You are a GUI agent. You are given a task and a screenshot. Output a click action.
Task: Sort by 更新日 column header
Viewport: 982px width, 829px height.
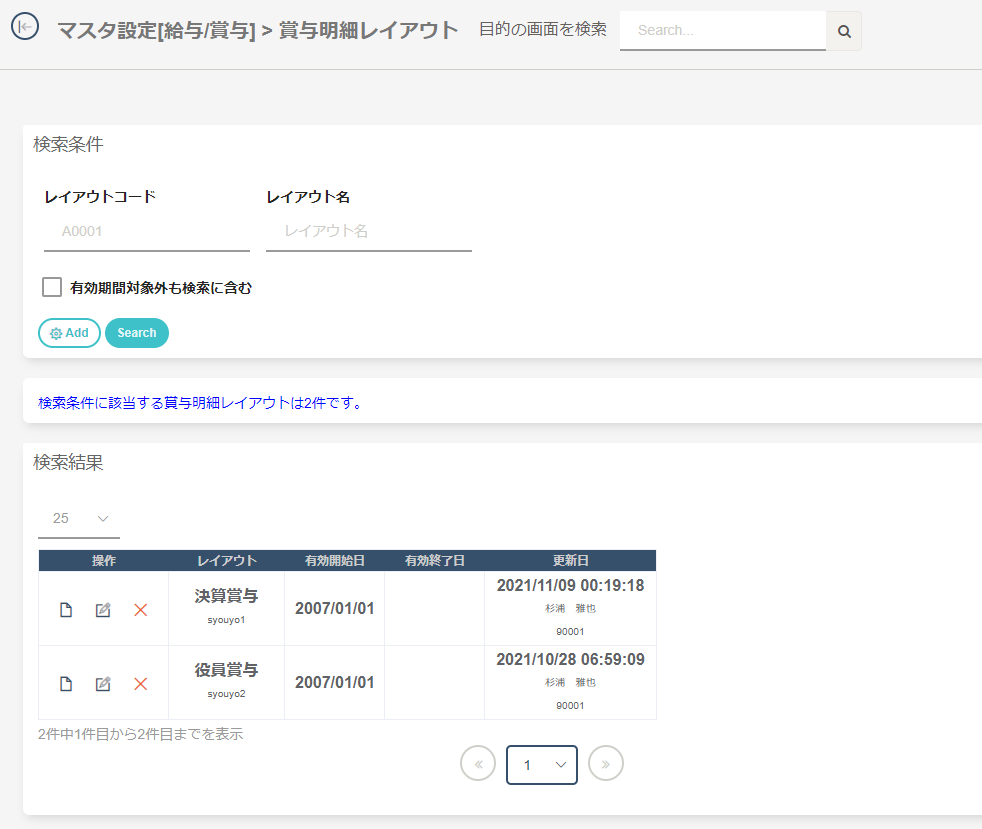click(570, 561)
